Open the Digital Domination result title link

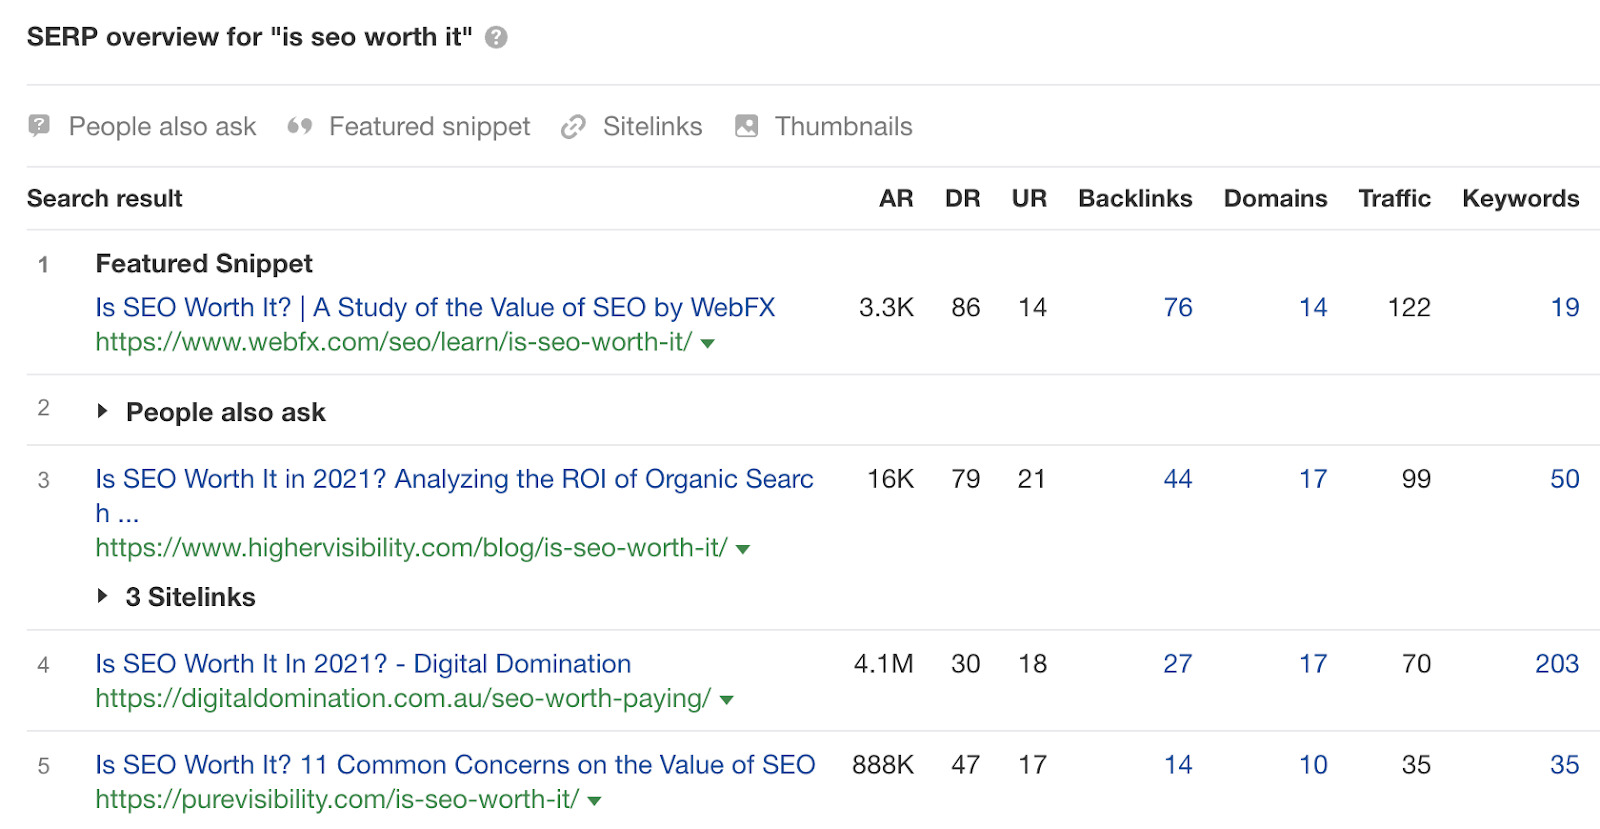[x=362, y=663]
